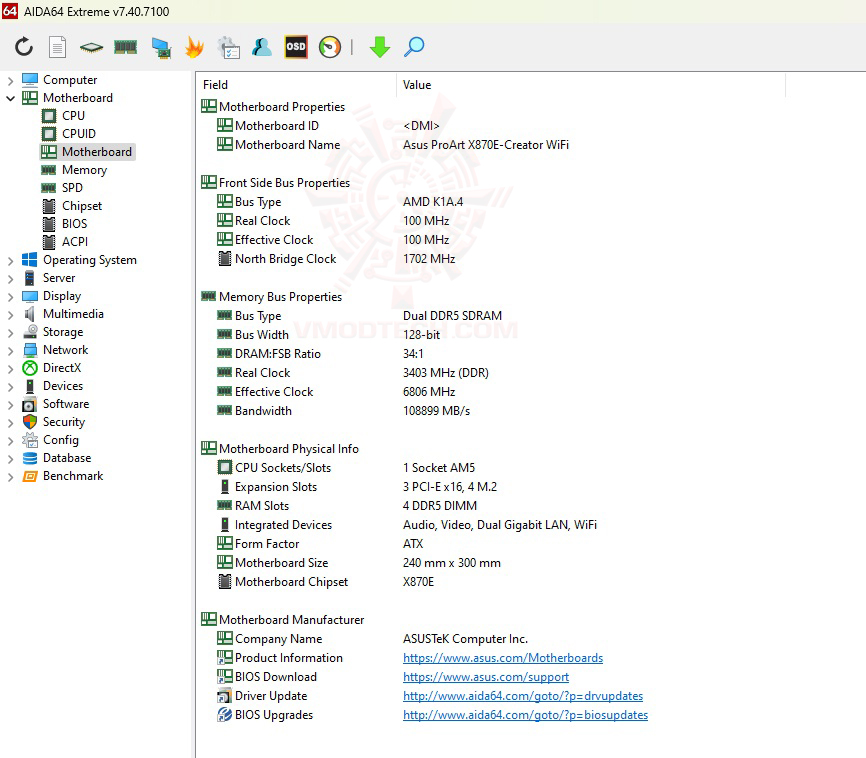
Task: Click the AIDA64 app logo icon
Action: click(x=10, y=10)
